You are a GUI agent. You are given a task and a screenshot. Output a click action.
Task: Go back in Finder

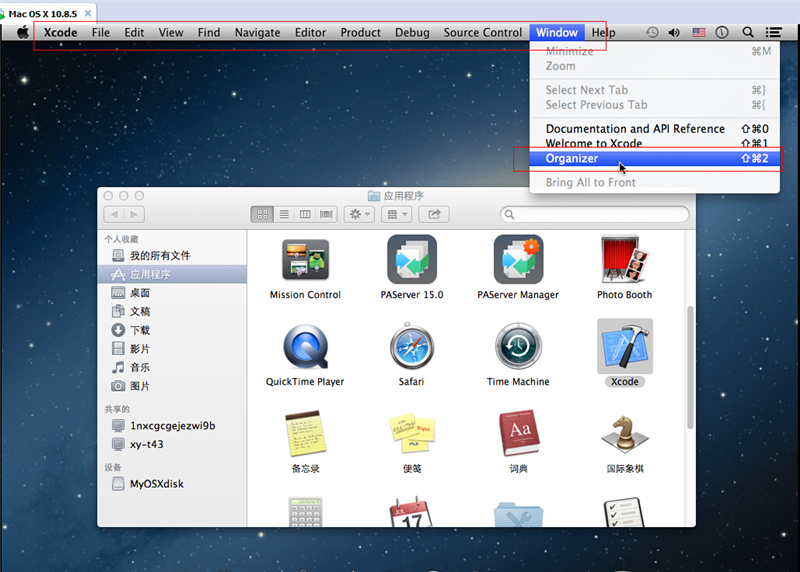(114, 214)
